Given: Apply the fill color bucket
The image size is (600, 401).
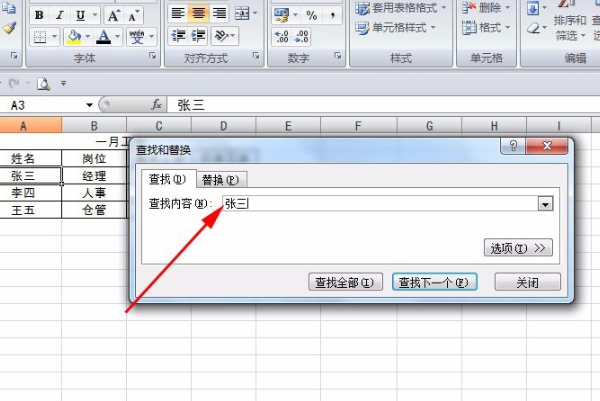Looking at the screenshot, I should coord(73,37).
